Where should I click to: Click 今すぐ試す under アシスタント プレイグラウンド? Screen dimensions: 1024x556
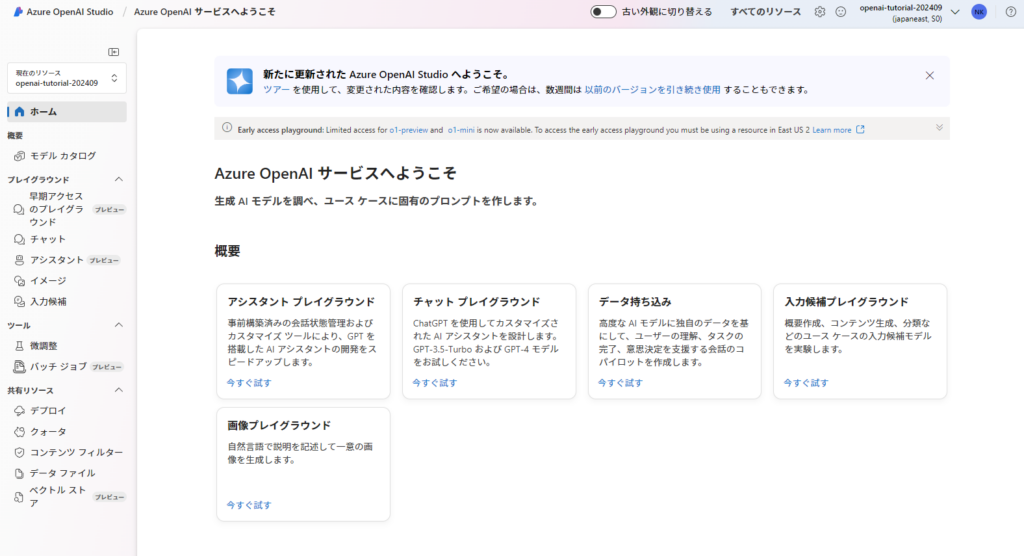pos(249,383)
